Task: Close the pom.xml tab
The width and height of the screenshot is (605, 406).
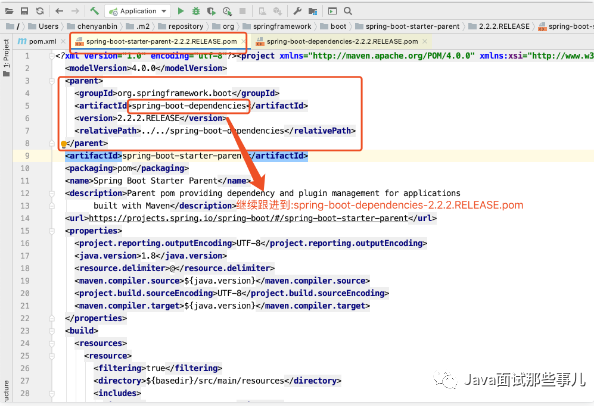Action: tap(63, 41)
